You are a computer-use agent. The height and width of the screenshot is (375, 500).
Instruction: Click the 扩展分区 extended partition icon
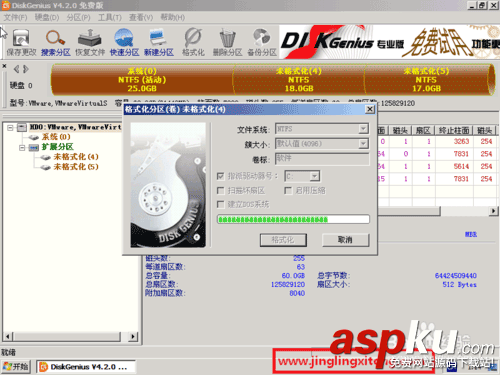(x=34, y=147)
